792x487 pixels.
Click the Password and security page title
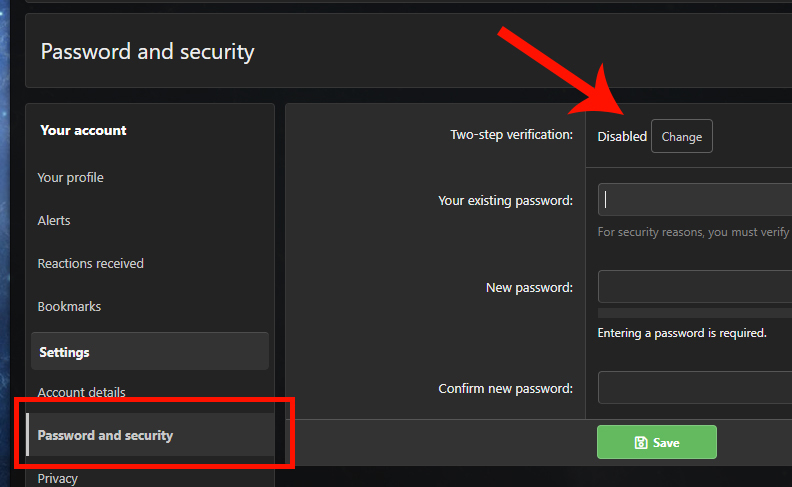pos(147,52)
